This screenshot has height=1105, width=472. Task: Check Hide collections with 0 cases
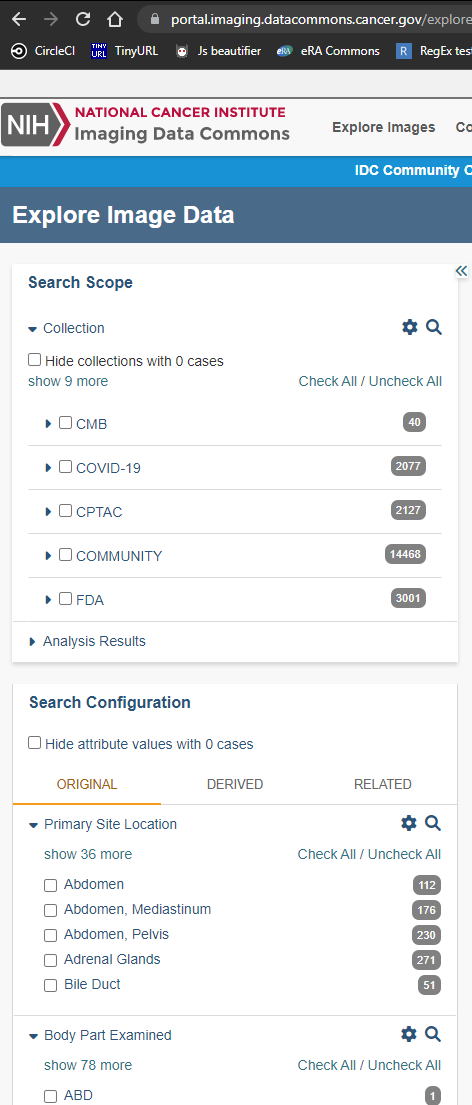[x=35, y=360]
